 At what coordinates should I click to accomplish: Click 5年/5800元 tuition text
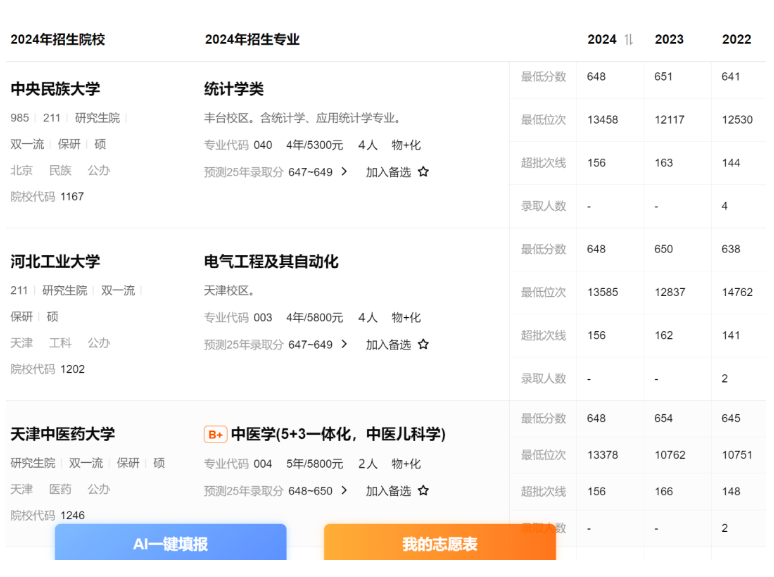coord(314,464)
